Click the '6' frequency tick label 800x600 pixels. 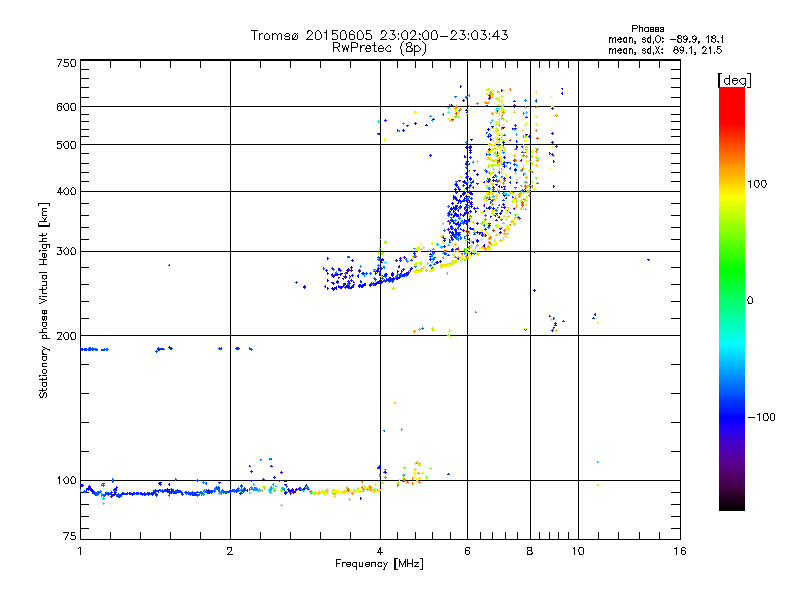(x=467, y=551)
